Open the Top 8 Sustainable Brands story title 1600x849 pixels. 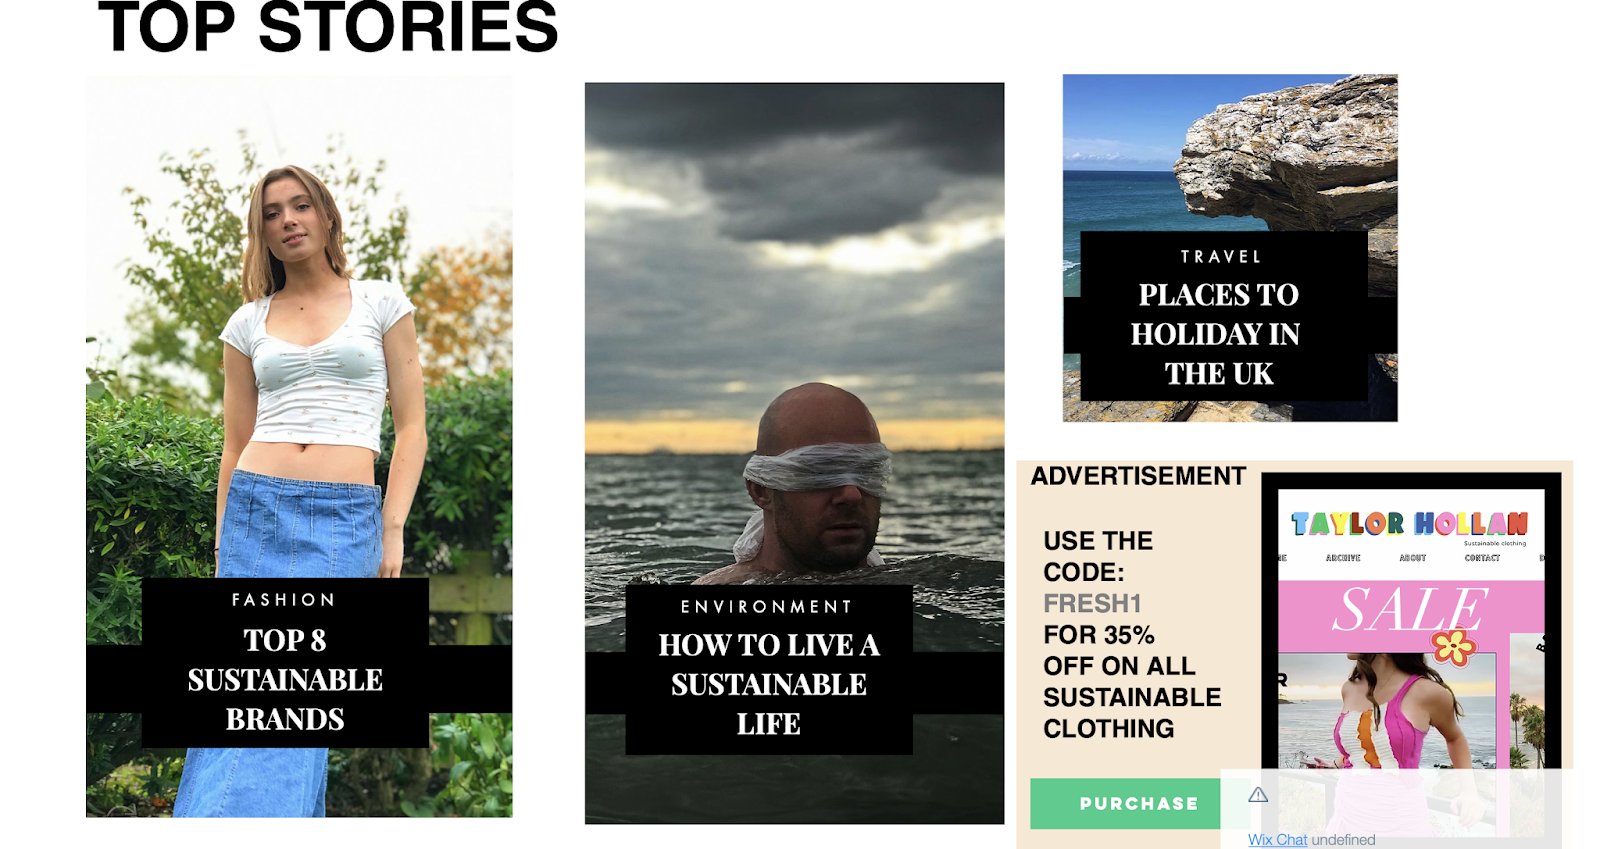[x=285, y=680]
